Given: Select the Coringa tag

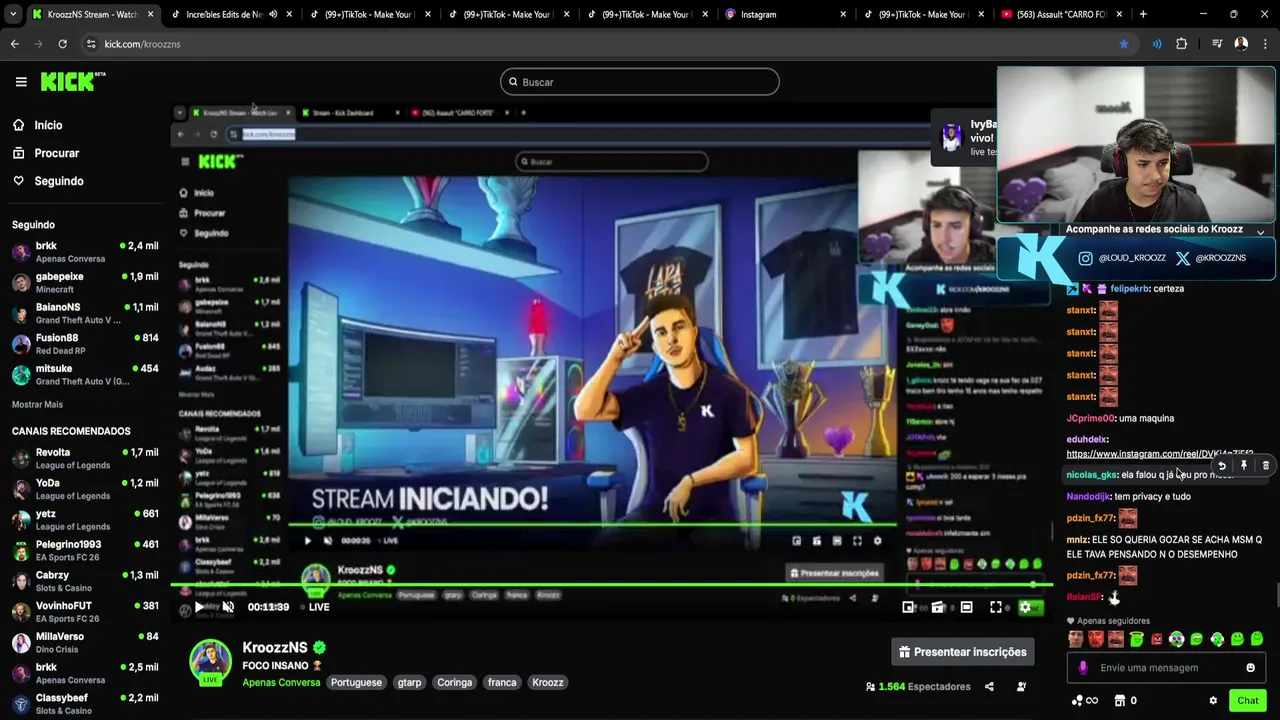Looking at the screenshot, I should [x=454, y=682].
